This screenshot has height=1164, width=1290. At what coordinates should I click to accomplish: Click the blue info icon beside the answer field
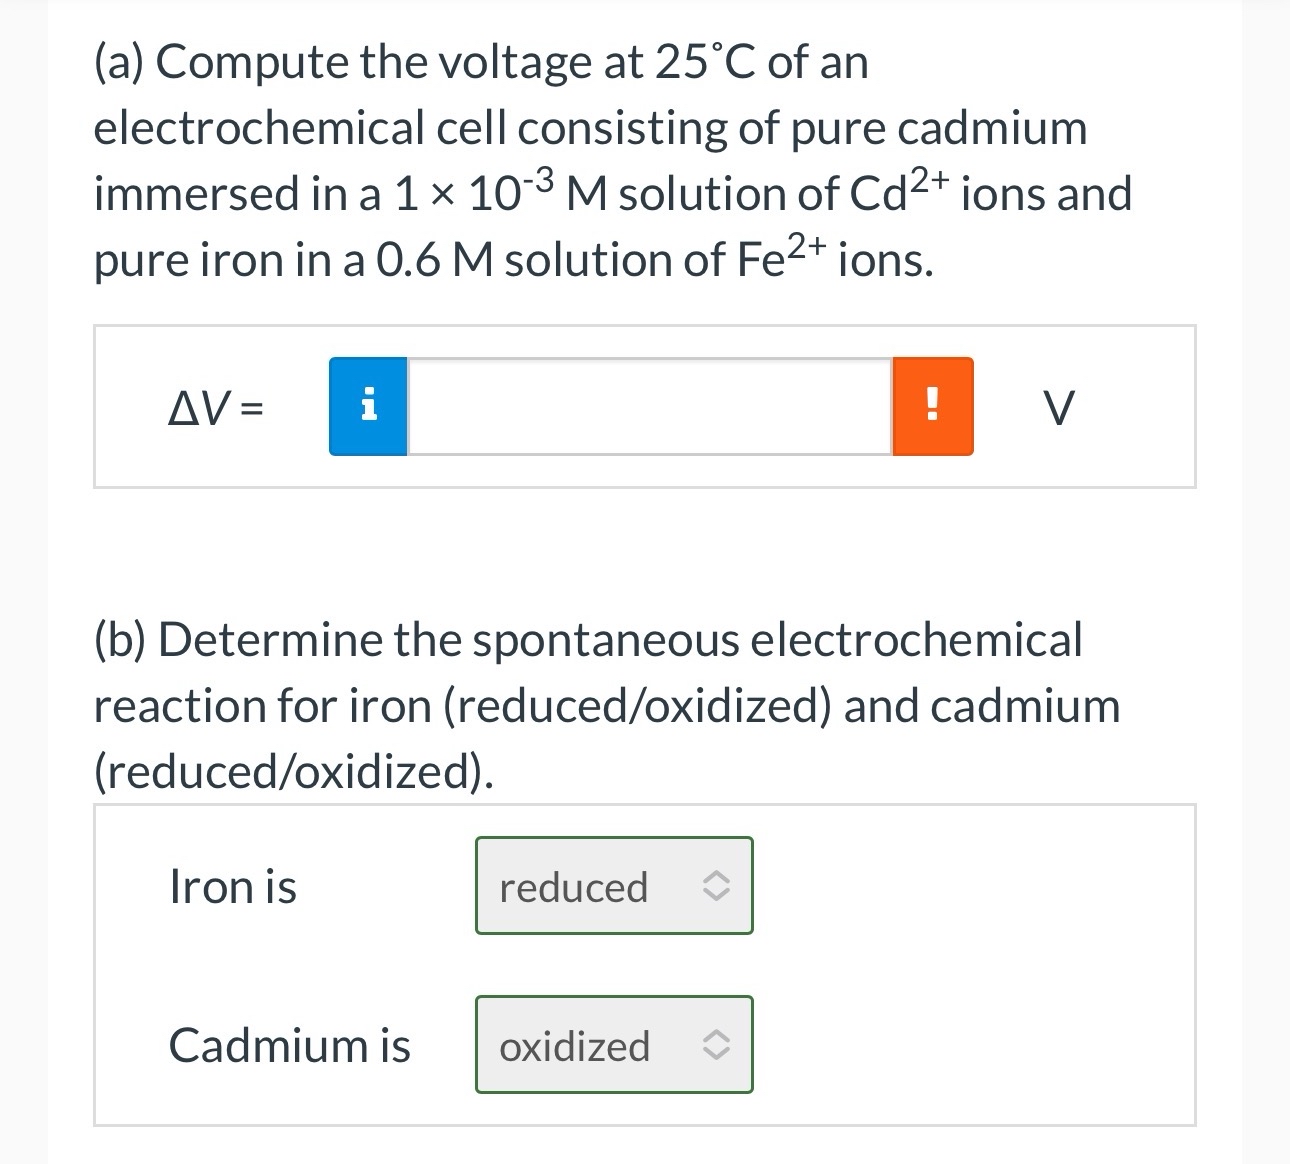click(367, 406)
